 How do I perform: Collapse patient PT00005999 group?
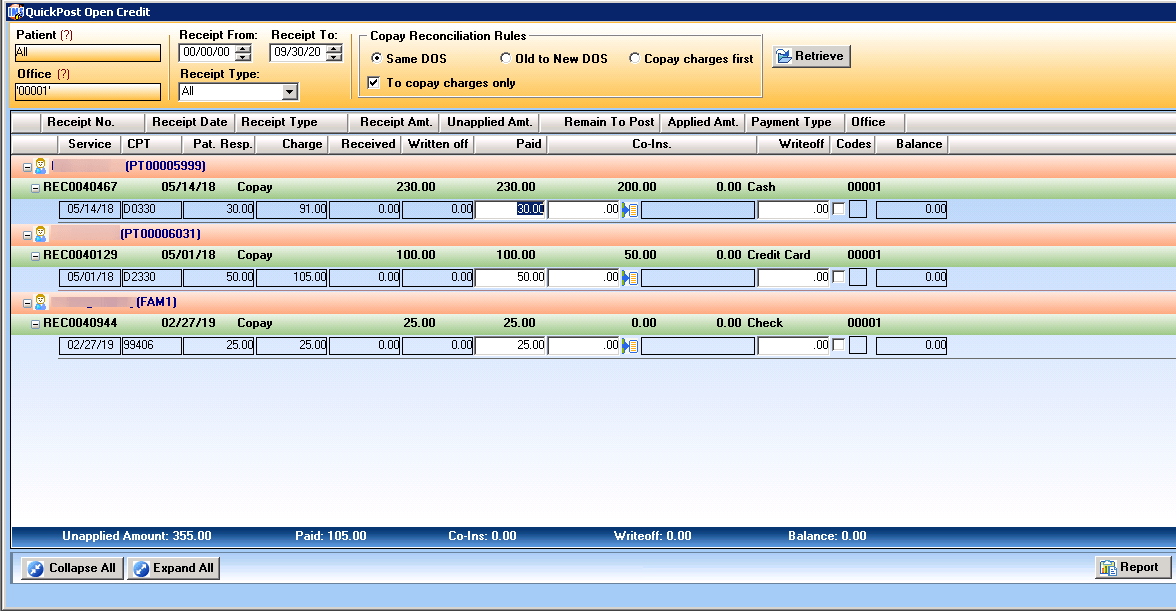click(27, 167)
